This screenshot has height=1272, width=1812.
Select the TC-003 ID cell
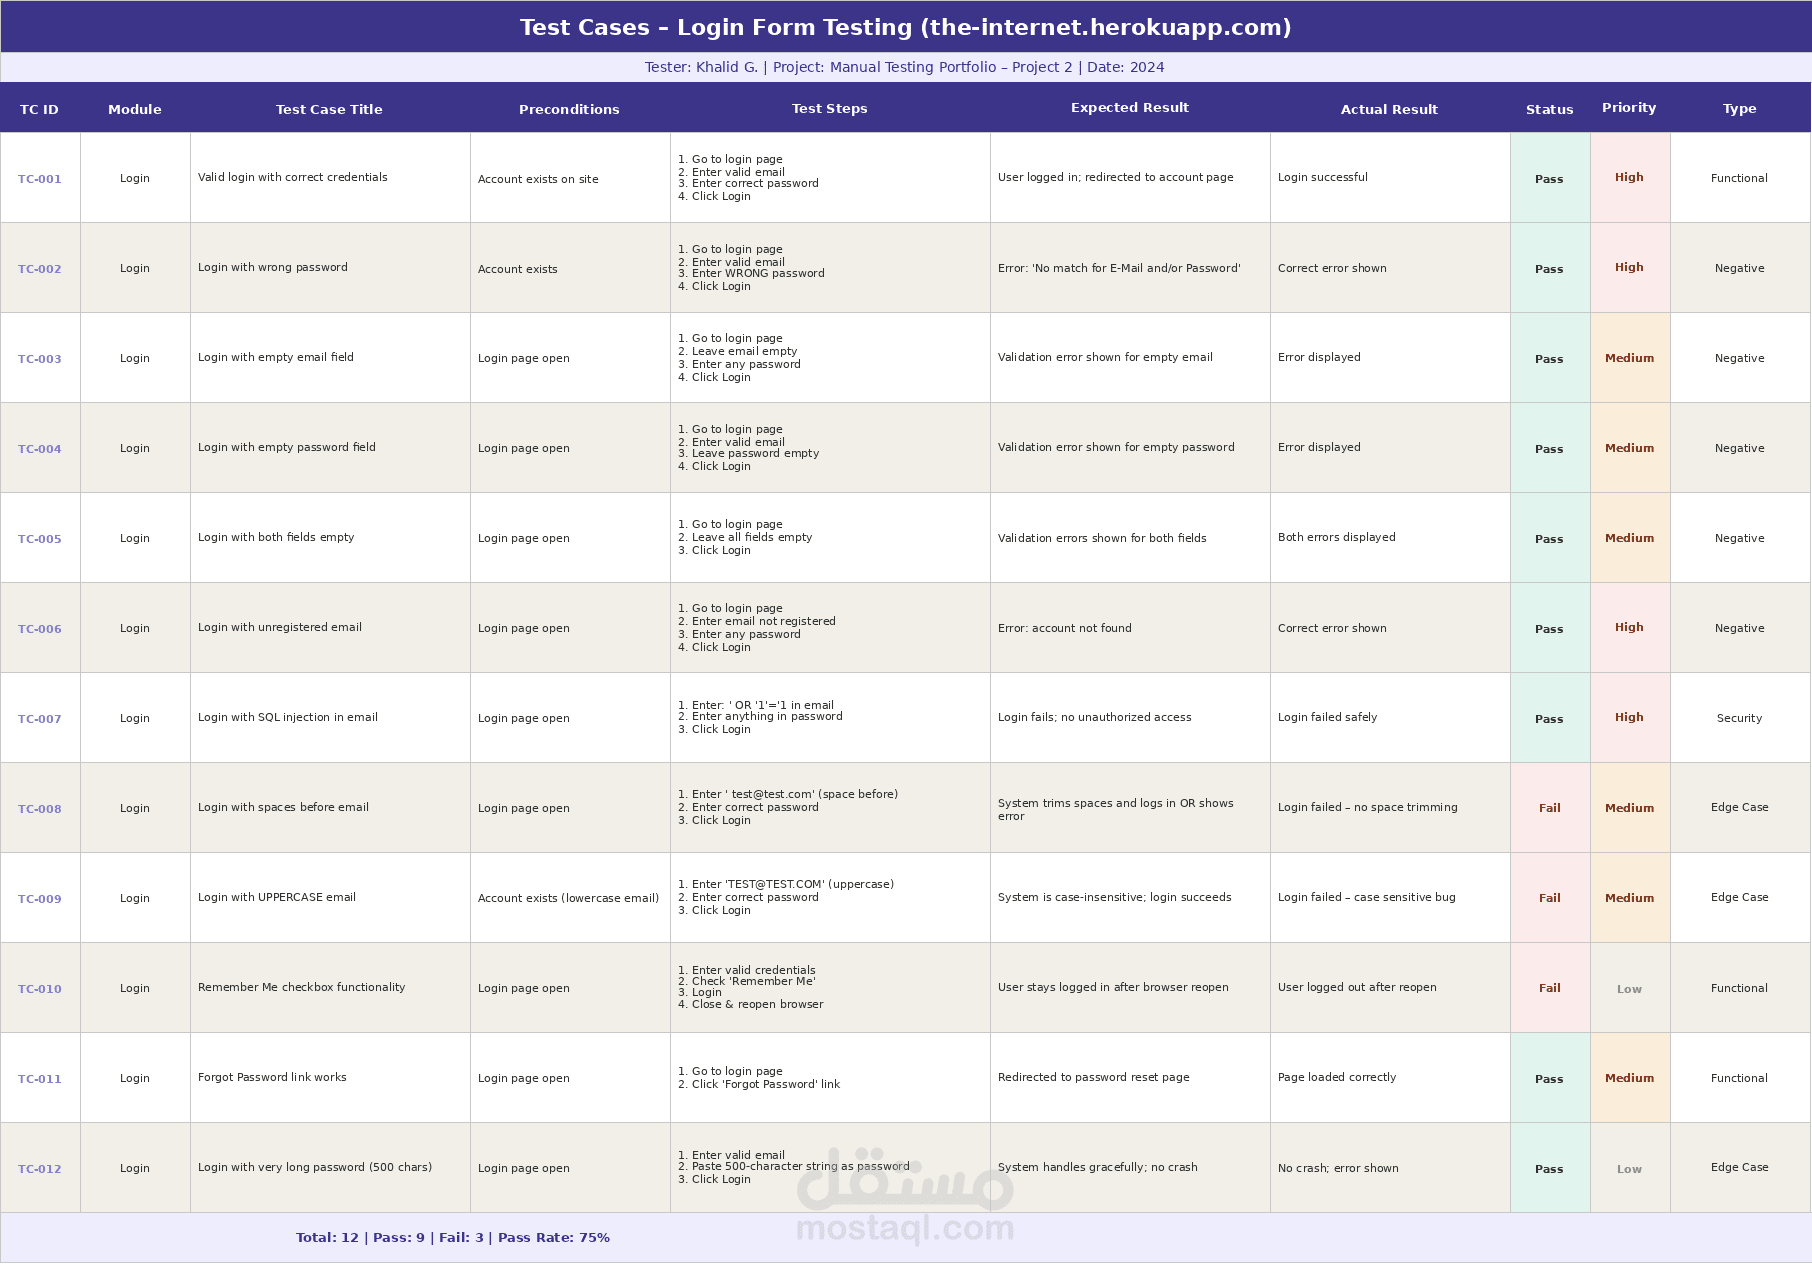click(x=40, y=358)
